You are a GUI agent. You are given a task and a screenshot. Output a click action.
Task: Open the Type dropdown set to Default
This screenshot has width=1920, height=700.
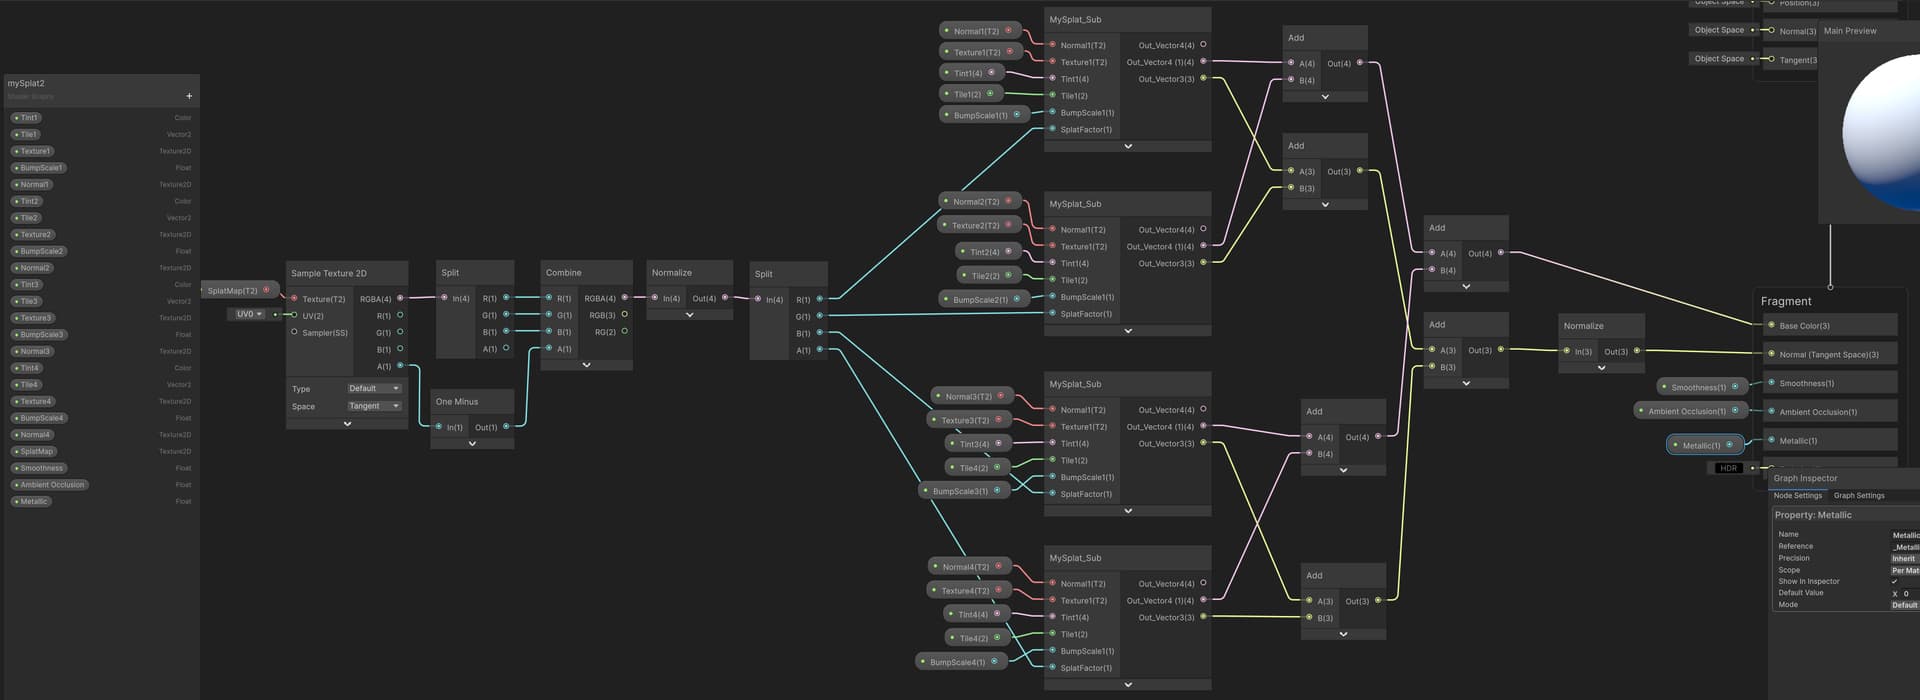(x=374, y=388)
